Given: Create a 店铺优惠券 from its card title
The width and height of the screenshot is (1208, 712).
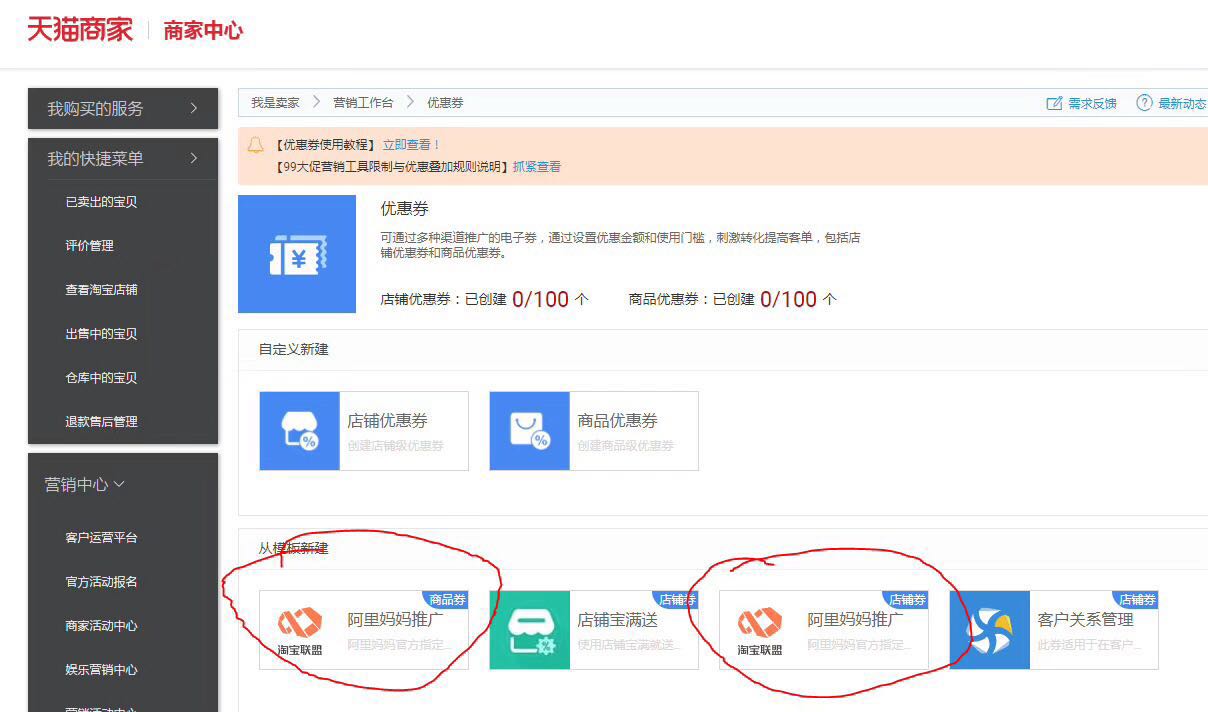Looking at the screenshot, I should 387,421.
